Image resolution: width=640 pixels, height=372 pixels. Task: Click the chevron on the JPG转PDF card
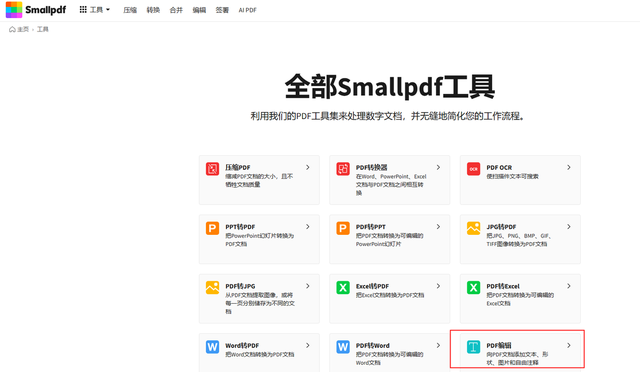pos(569,227)
